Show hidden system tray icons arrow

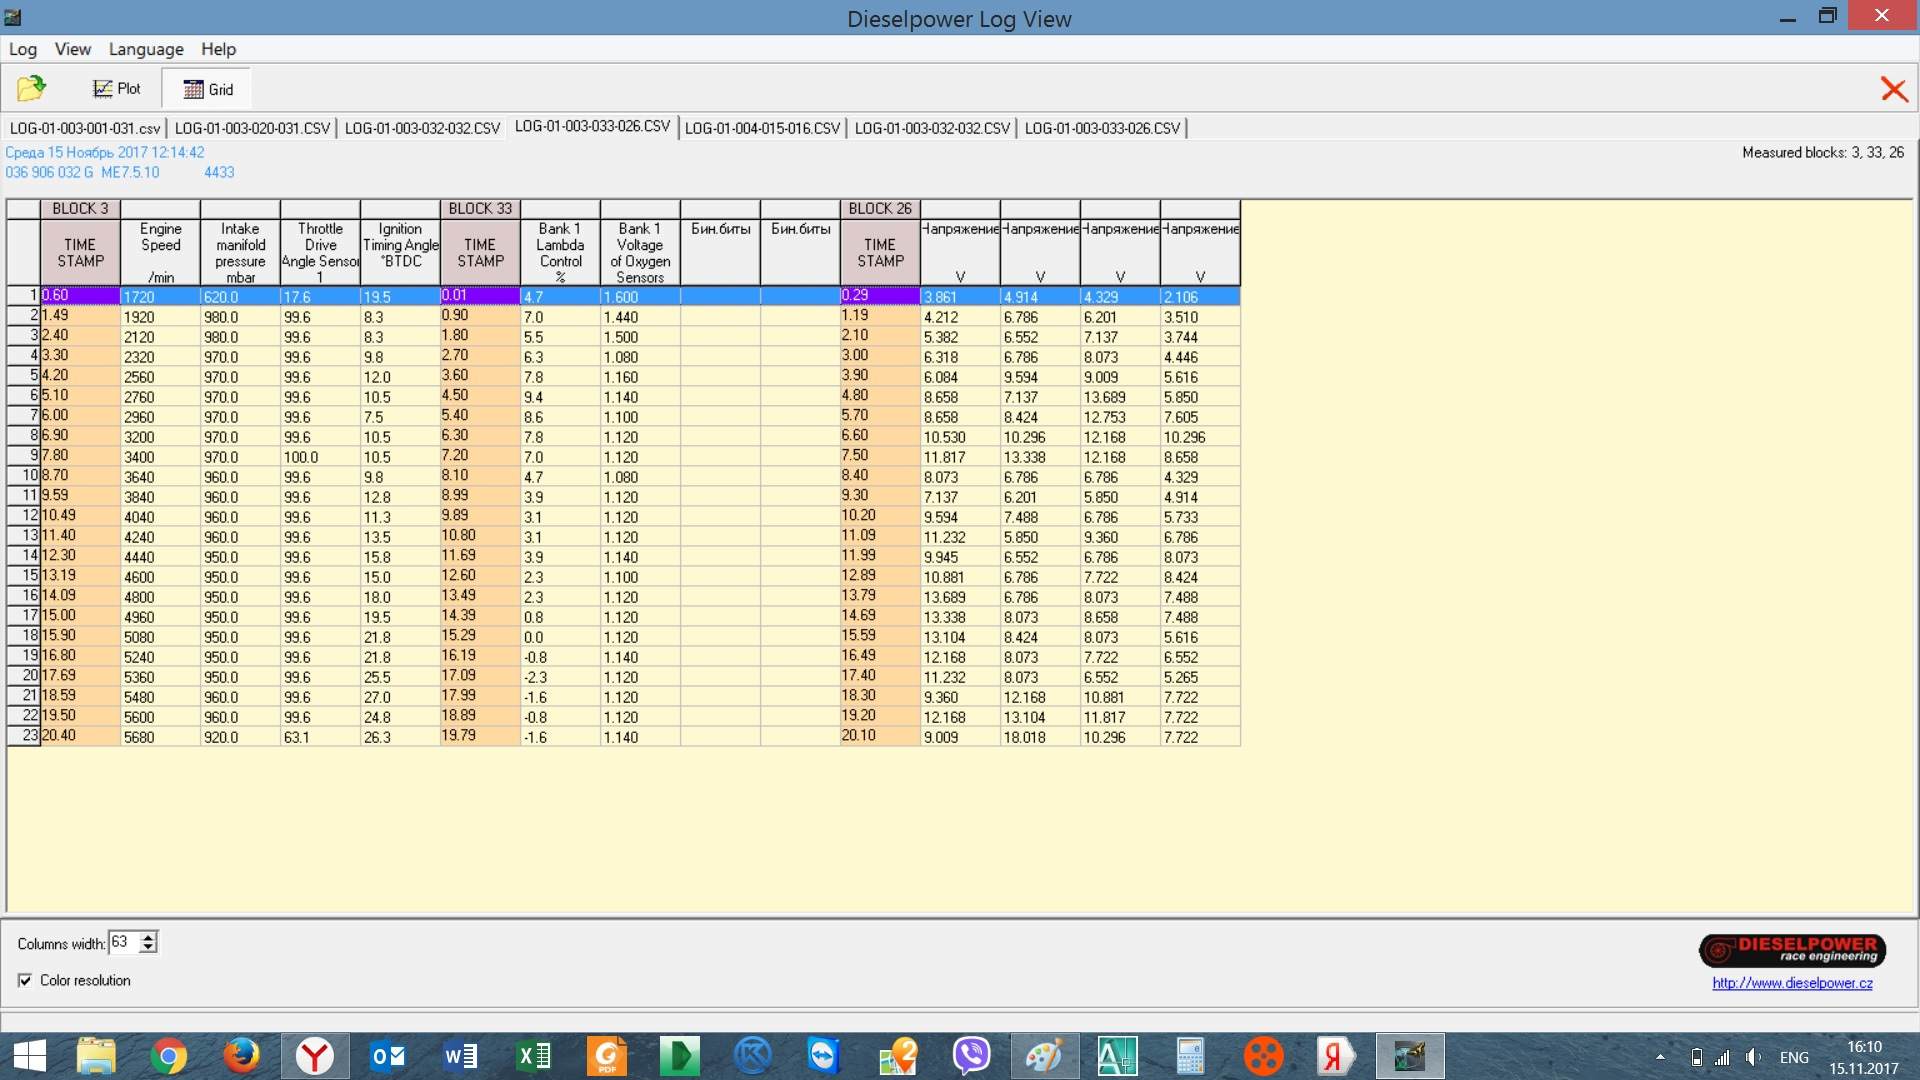tap(1660, 1056)
